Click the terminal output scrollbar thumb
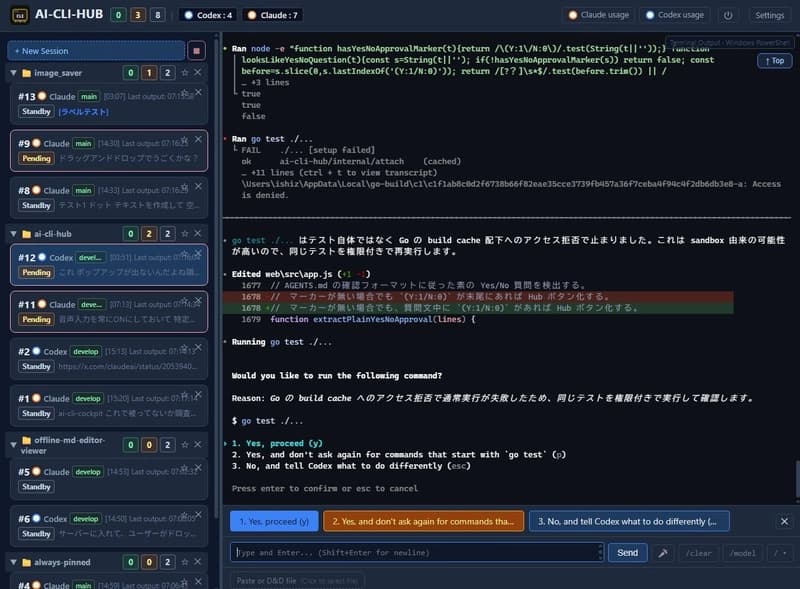The height and width of the screenshot is (589, 800). 796,479
